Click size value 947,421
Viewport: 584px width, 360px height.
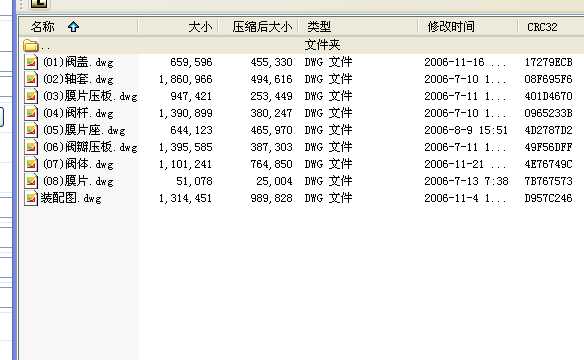191,96
